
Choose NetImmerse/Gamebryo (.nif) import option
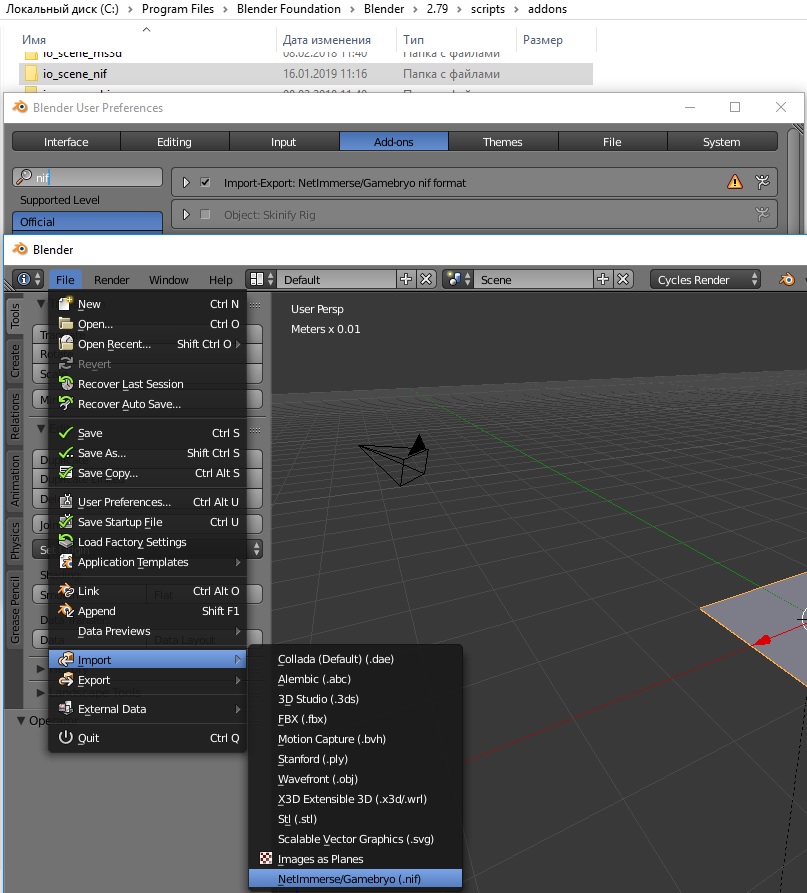tap(355, 879)
